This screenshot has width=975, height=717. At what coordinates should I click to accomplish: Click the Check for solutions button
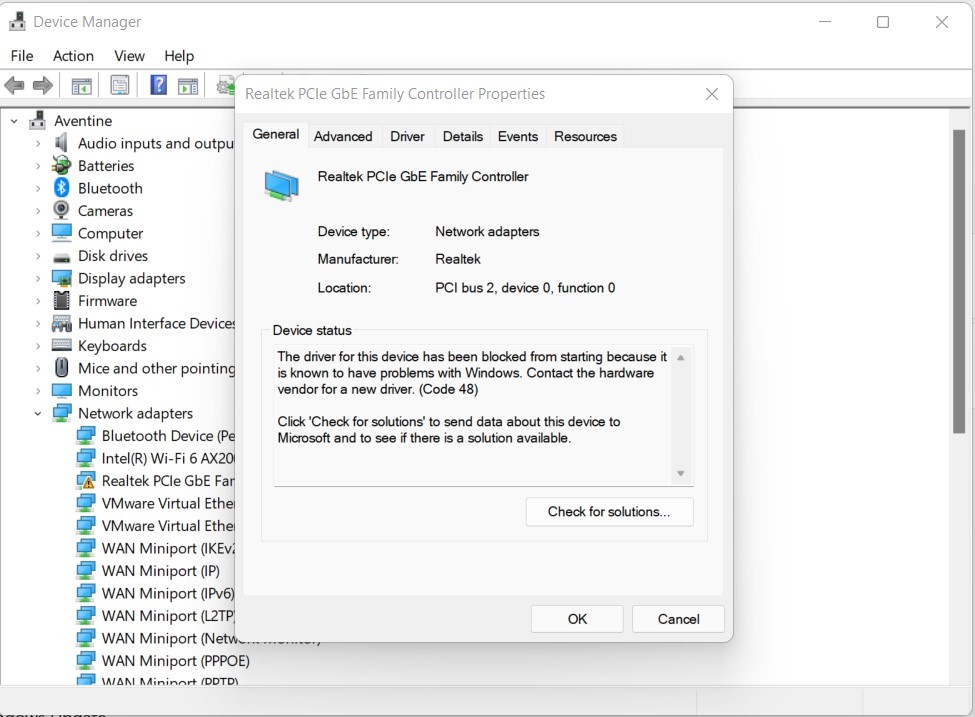point(609,512)
